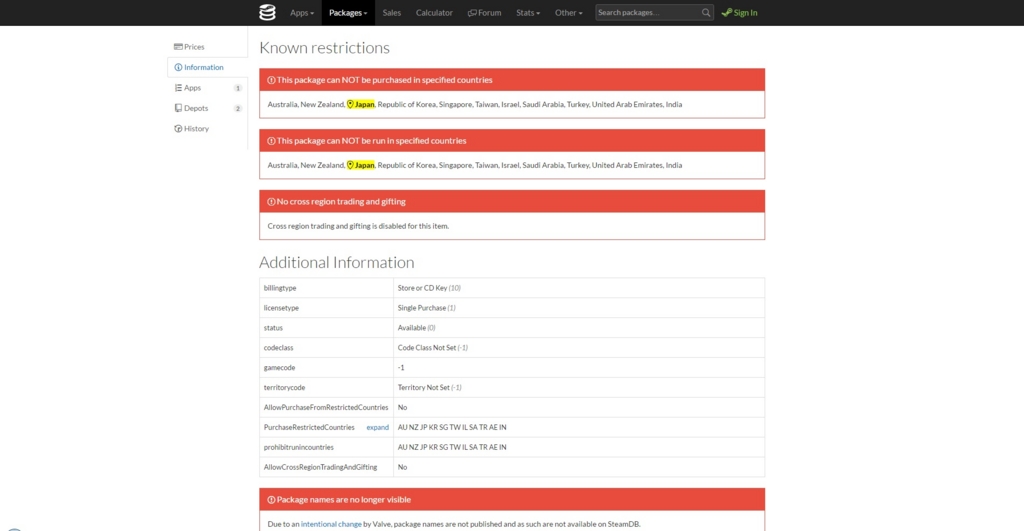The height and width of the screenshot is (531, 1024).
Task: Expand the Other dropdown
Action: (568, 12)
